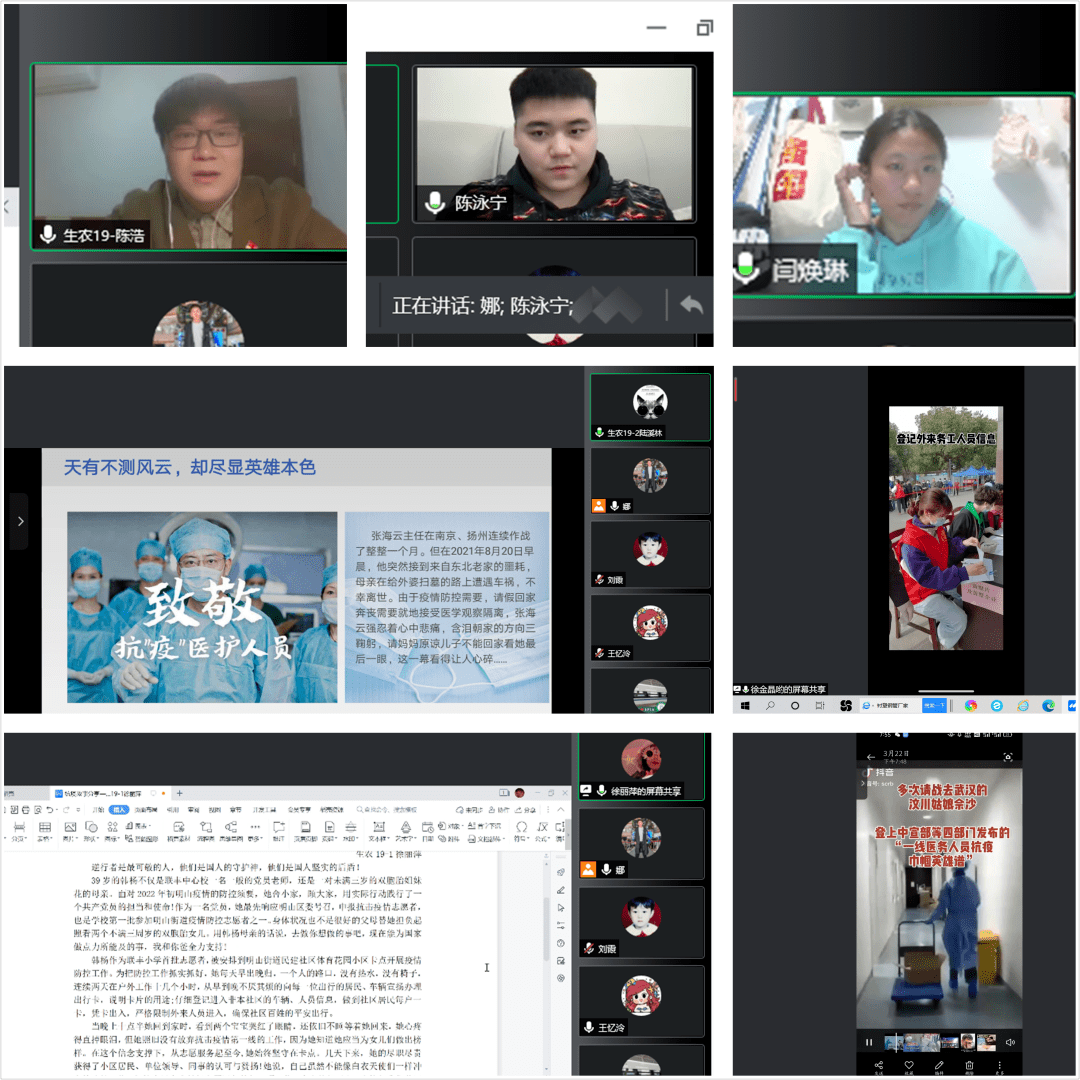Select participant tile 生农19-2陆溪林
Screen dimensions: 1080x1080
(x=650, y=407)
